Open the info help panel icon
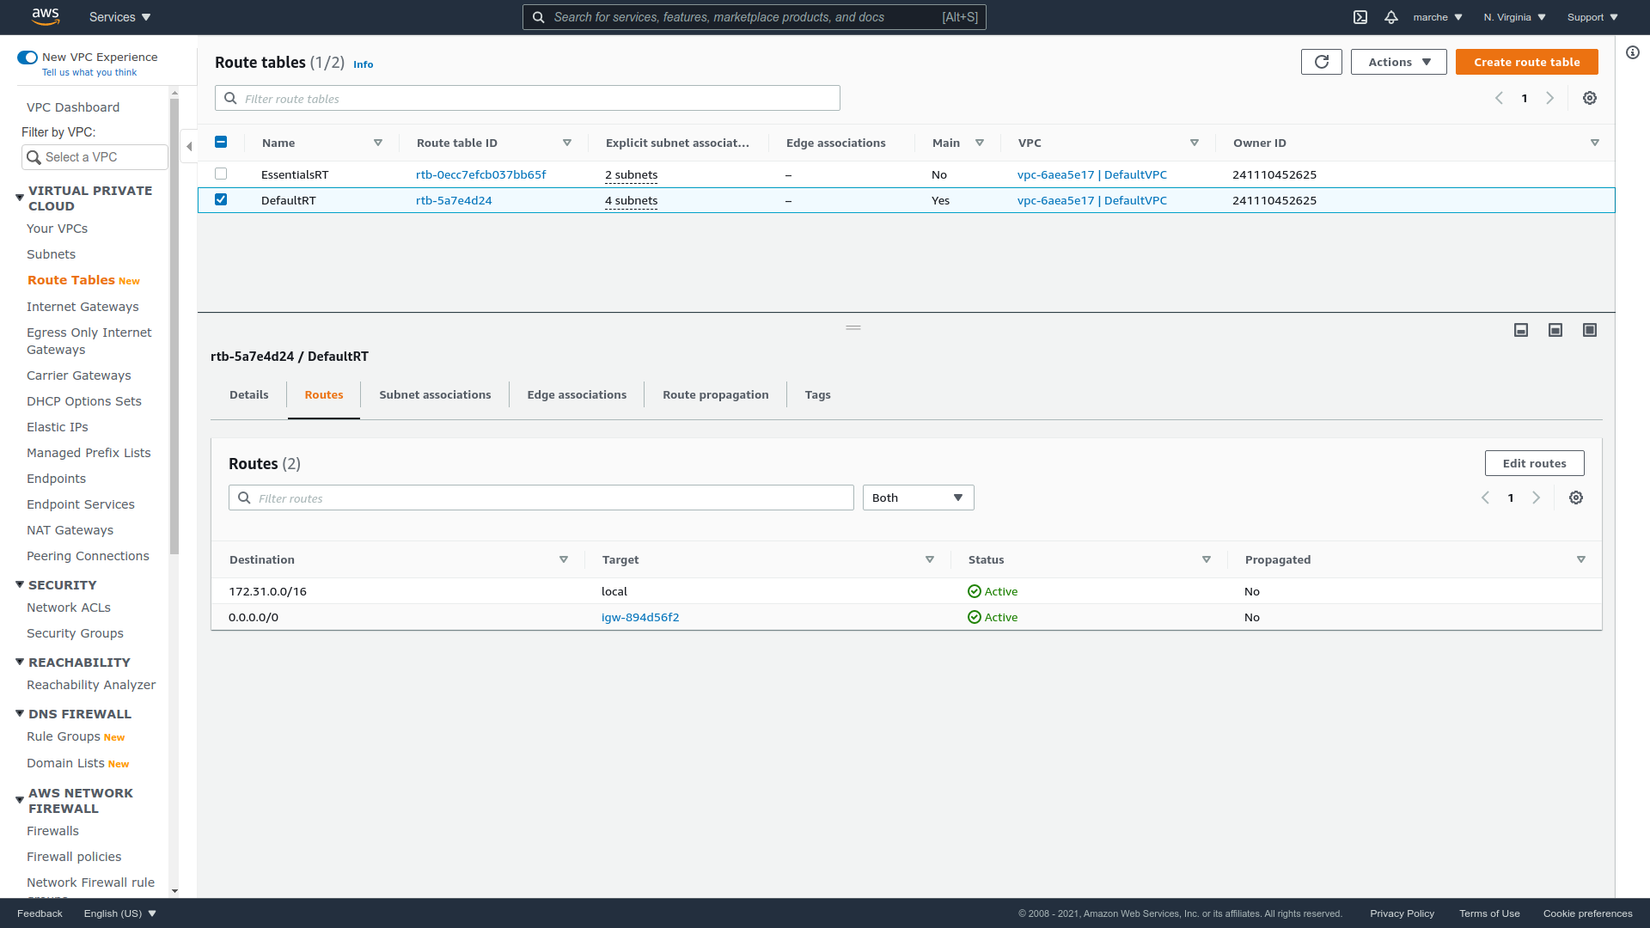The width and height of the screenshot is (1650, 928). 1632,53
